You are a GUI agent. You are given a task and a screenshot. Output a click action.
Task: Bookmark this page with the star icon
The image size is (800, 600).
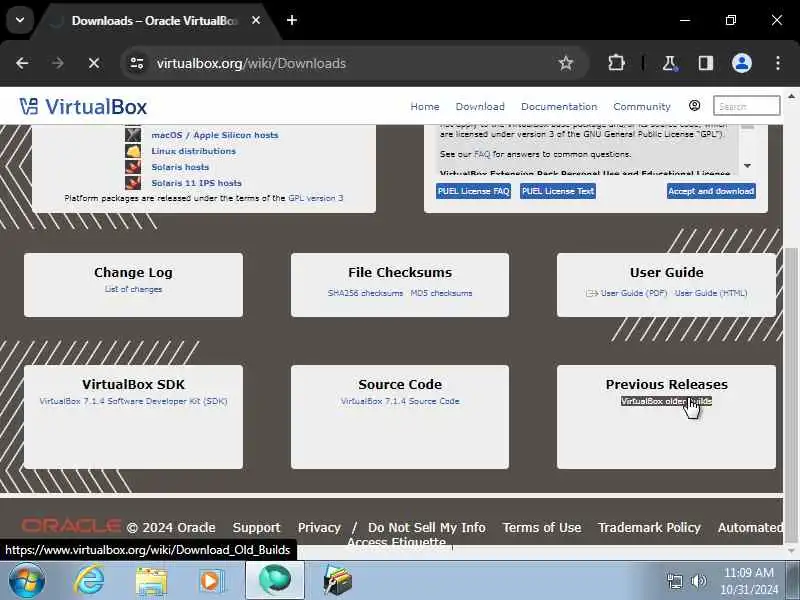click(x=566, y=63)
